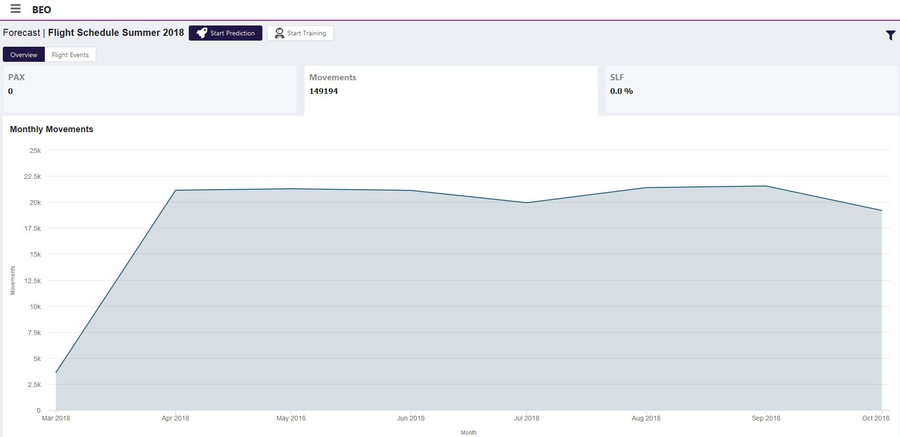
Task: Start Prediction for the flight schedule
Action: pos(226,33)
